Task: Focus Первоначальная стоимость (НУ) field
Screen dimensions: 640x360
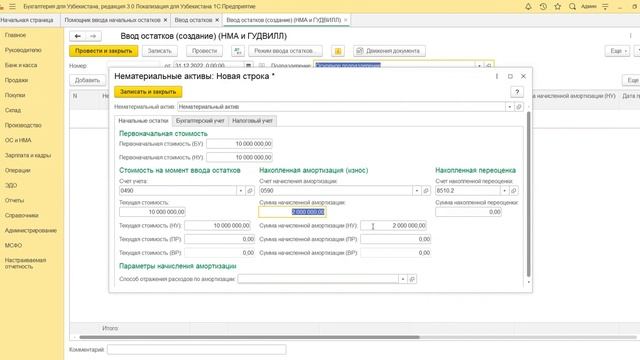Action: coord(240,158)
